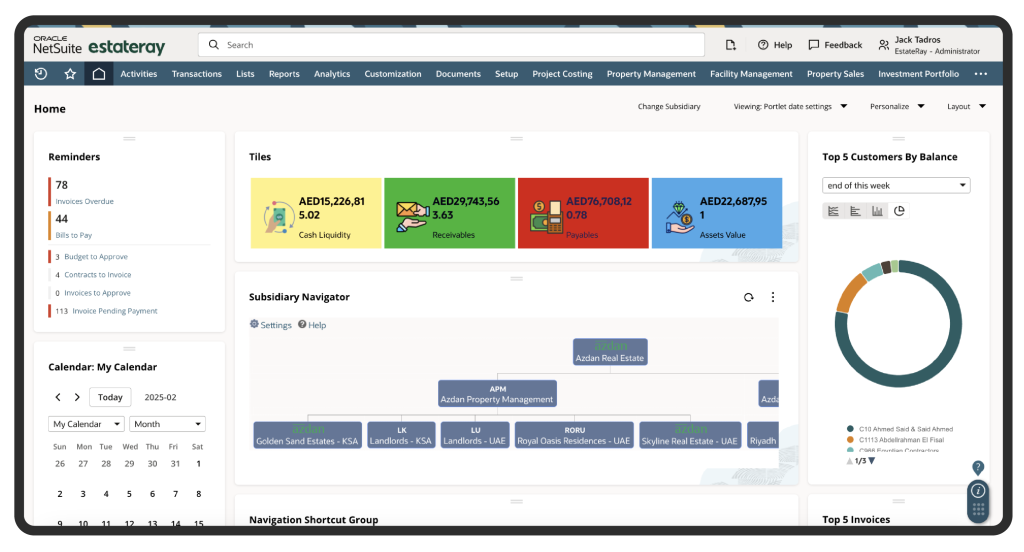Open the Reports menu
Screen dimensions: 1024x552
pyautogui.click(x=284, y=74)
